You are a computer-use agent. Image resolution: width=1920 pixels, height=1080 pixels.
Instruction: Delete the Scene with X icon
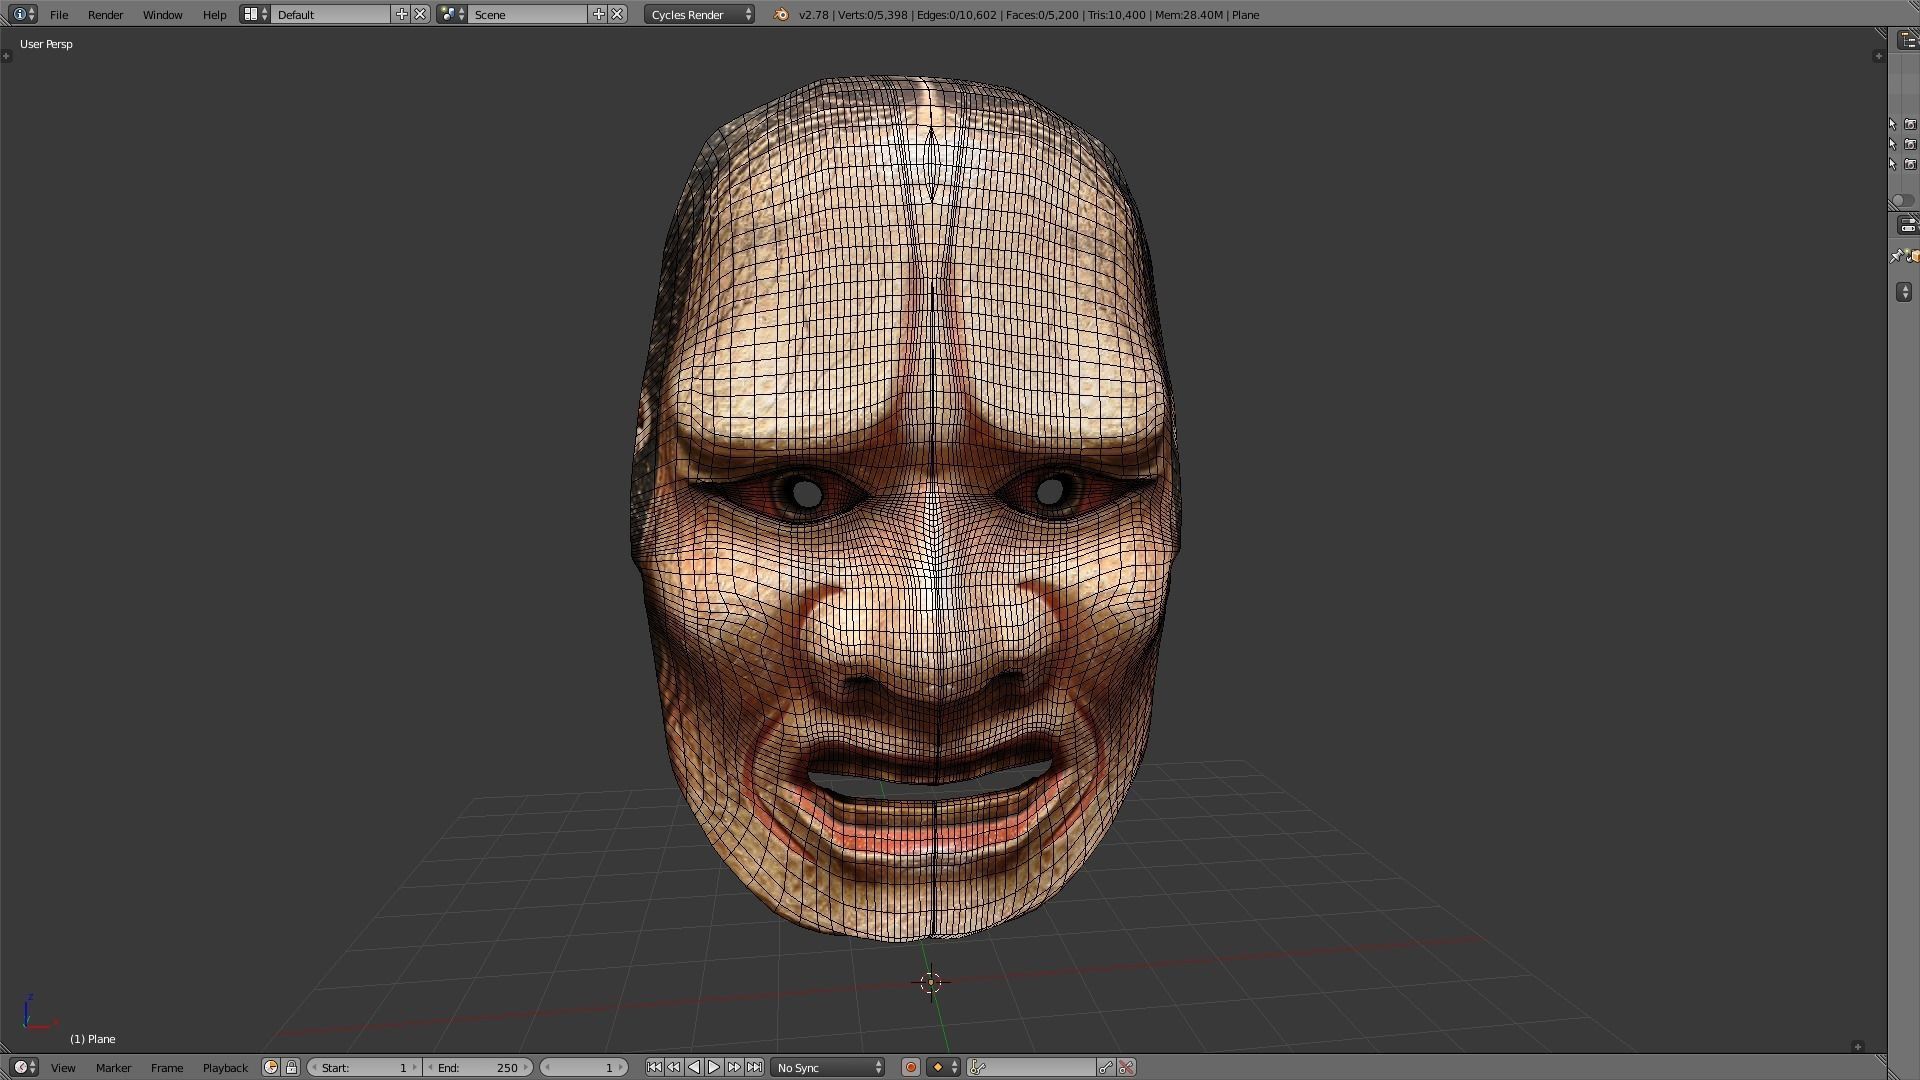(x=618, y=15)
